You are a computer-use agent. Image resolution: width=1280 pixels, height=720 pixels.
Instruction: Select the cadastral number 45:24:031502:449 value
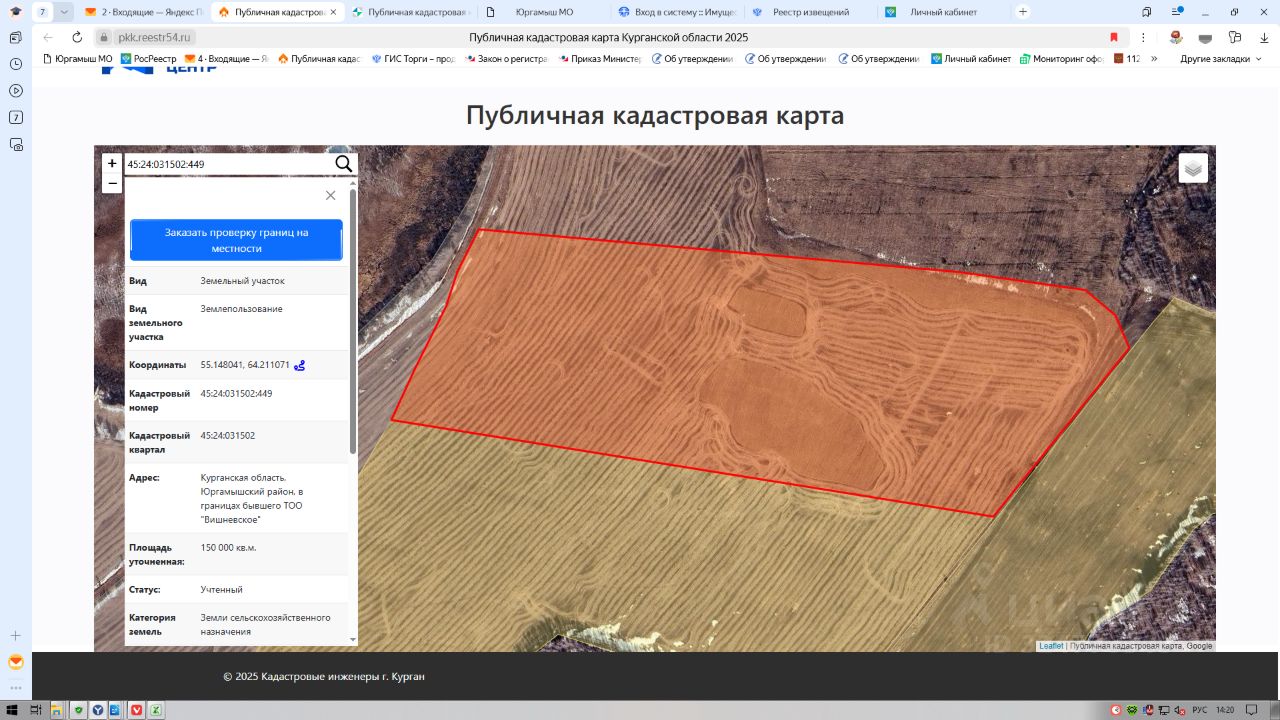tap(236, 394)
